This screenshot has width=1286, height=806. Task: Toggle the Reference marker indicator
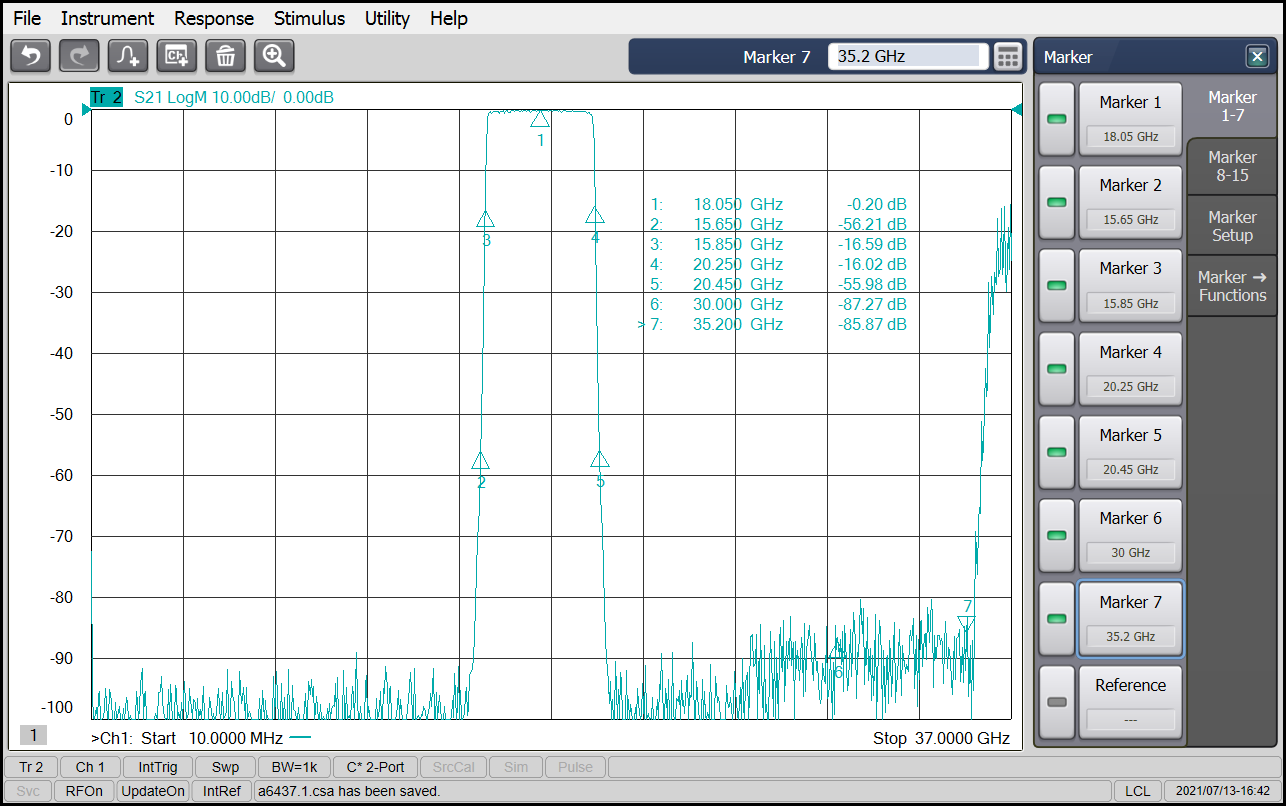1056,702
